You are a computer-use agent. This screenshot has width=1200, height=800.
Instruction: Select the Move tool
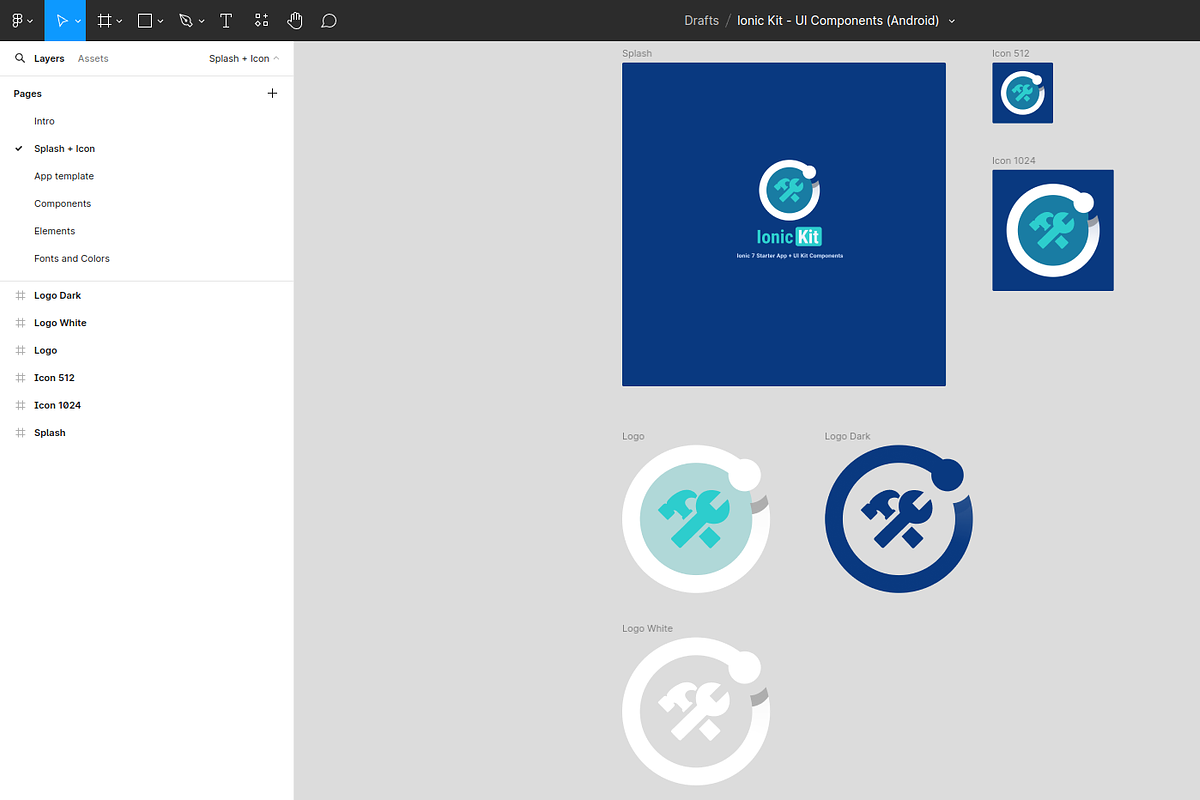tap(61, 20)
